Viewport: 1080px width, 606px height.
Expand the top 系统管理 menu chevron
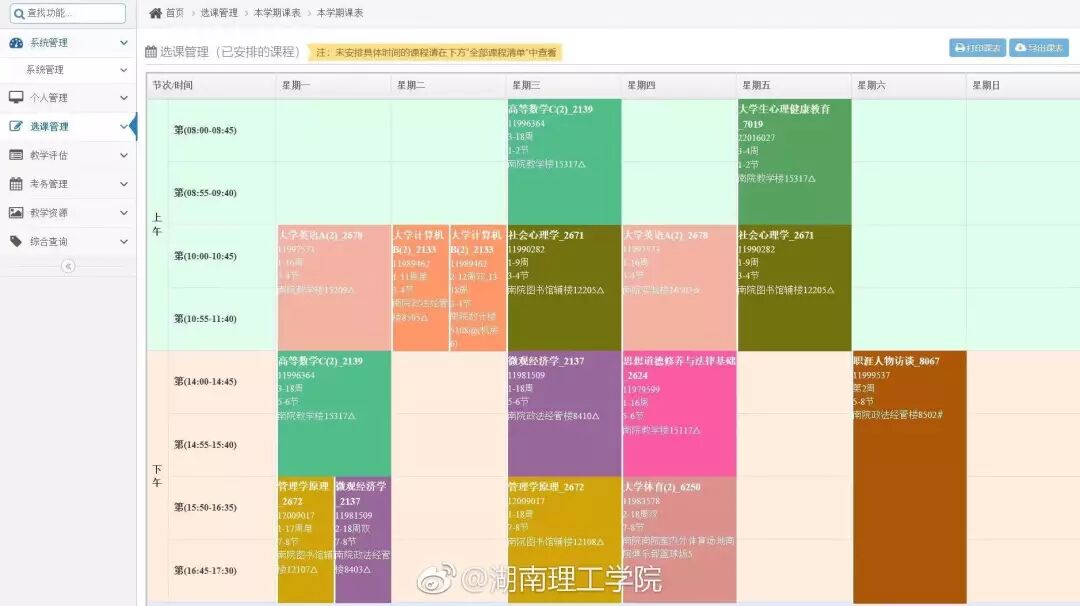[x=123, y=43]
